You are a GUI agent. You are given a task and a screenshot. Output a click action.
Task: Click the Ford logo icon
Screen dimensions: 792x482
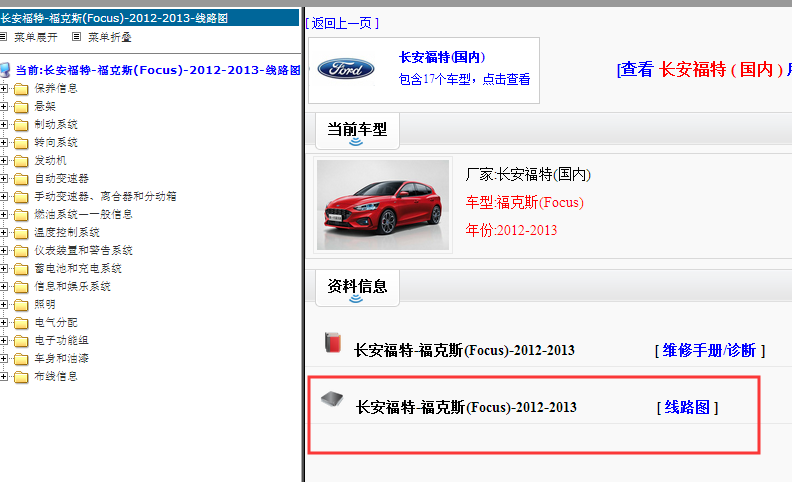(x=346, y=69)
